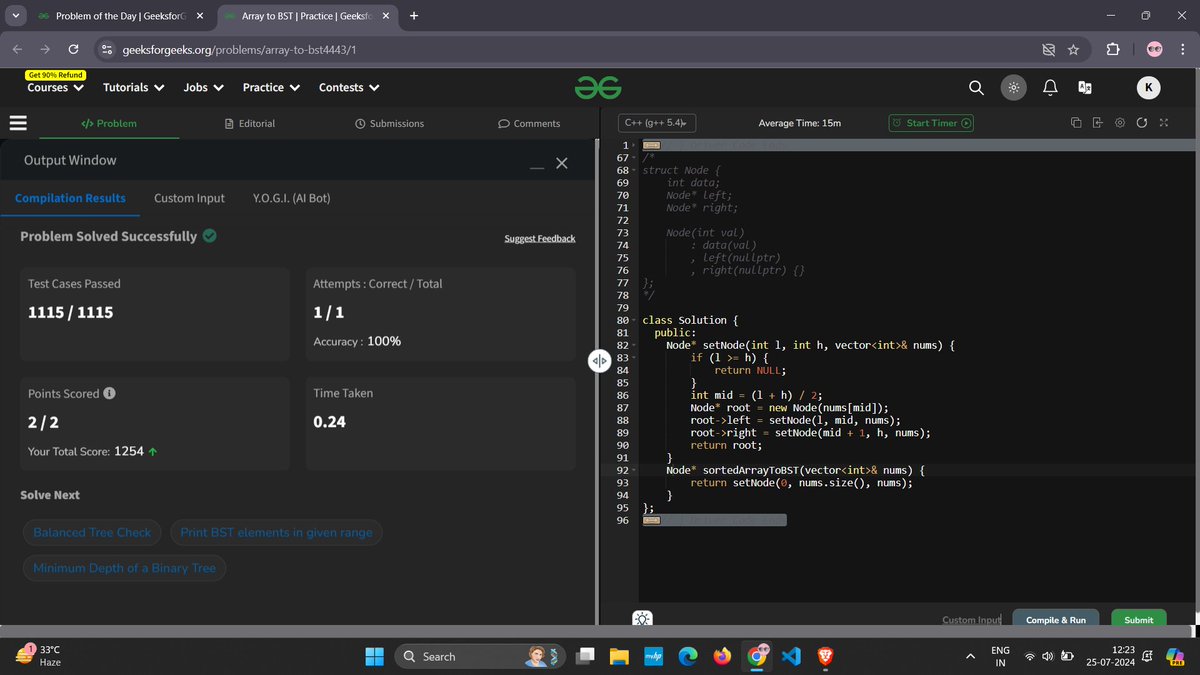Open Microsoft Edge from the taskbar
The image size is (1200, 675).
click(688, 656)
